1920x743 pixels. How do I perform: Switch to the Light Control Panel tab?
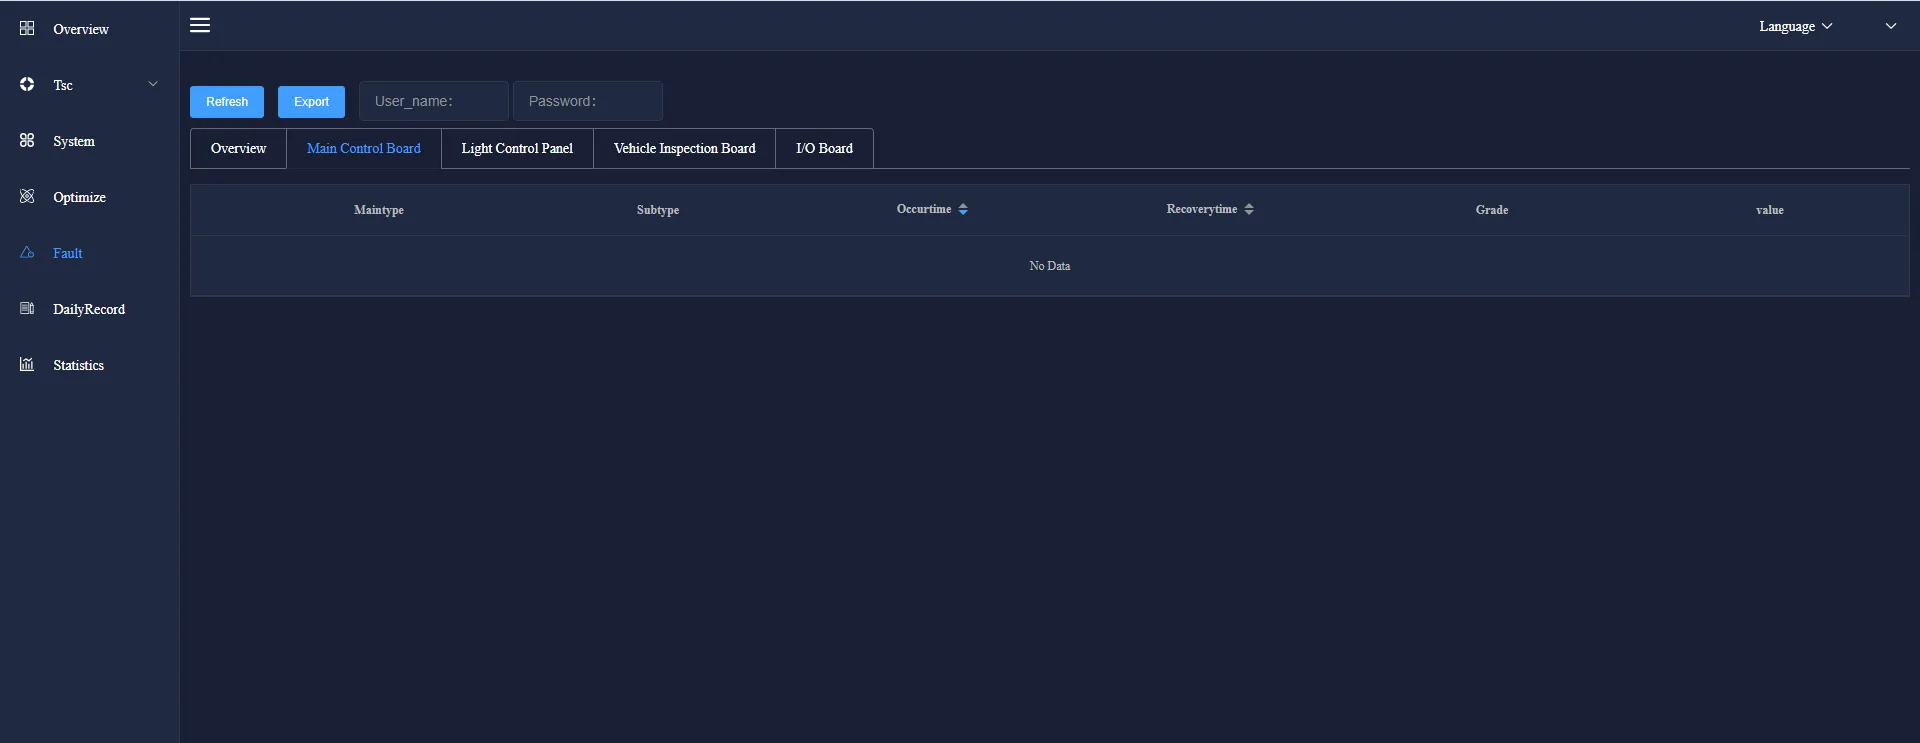[517, 148]
